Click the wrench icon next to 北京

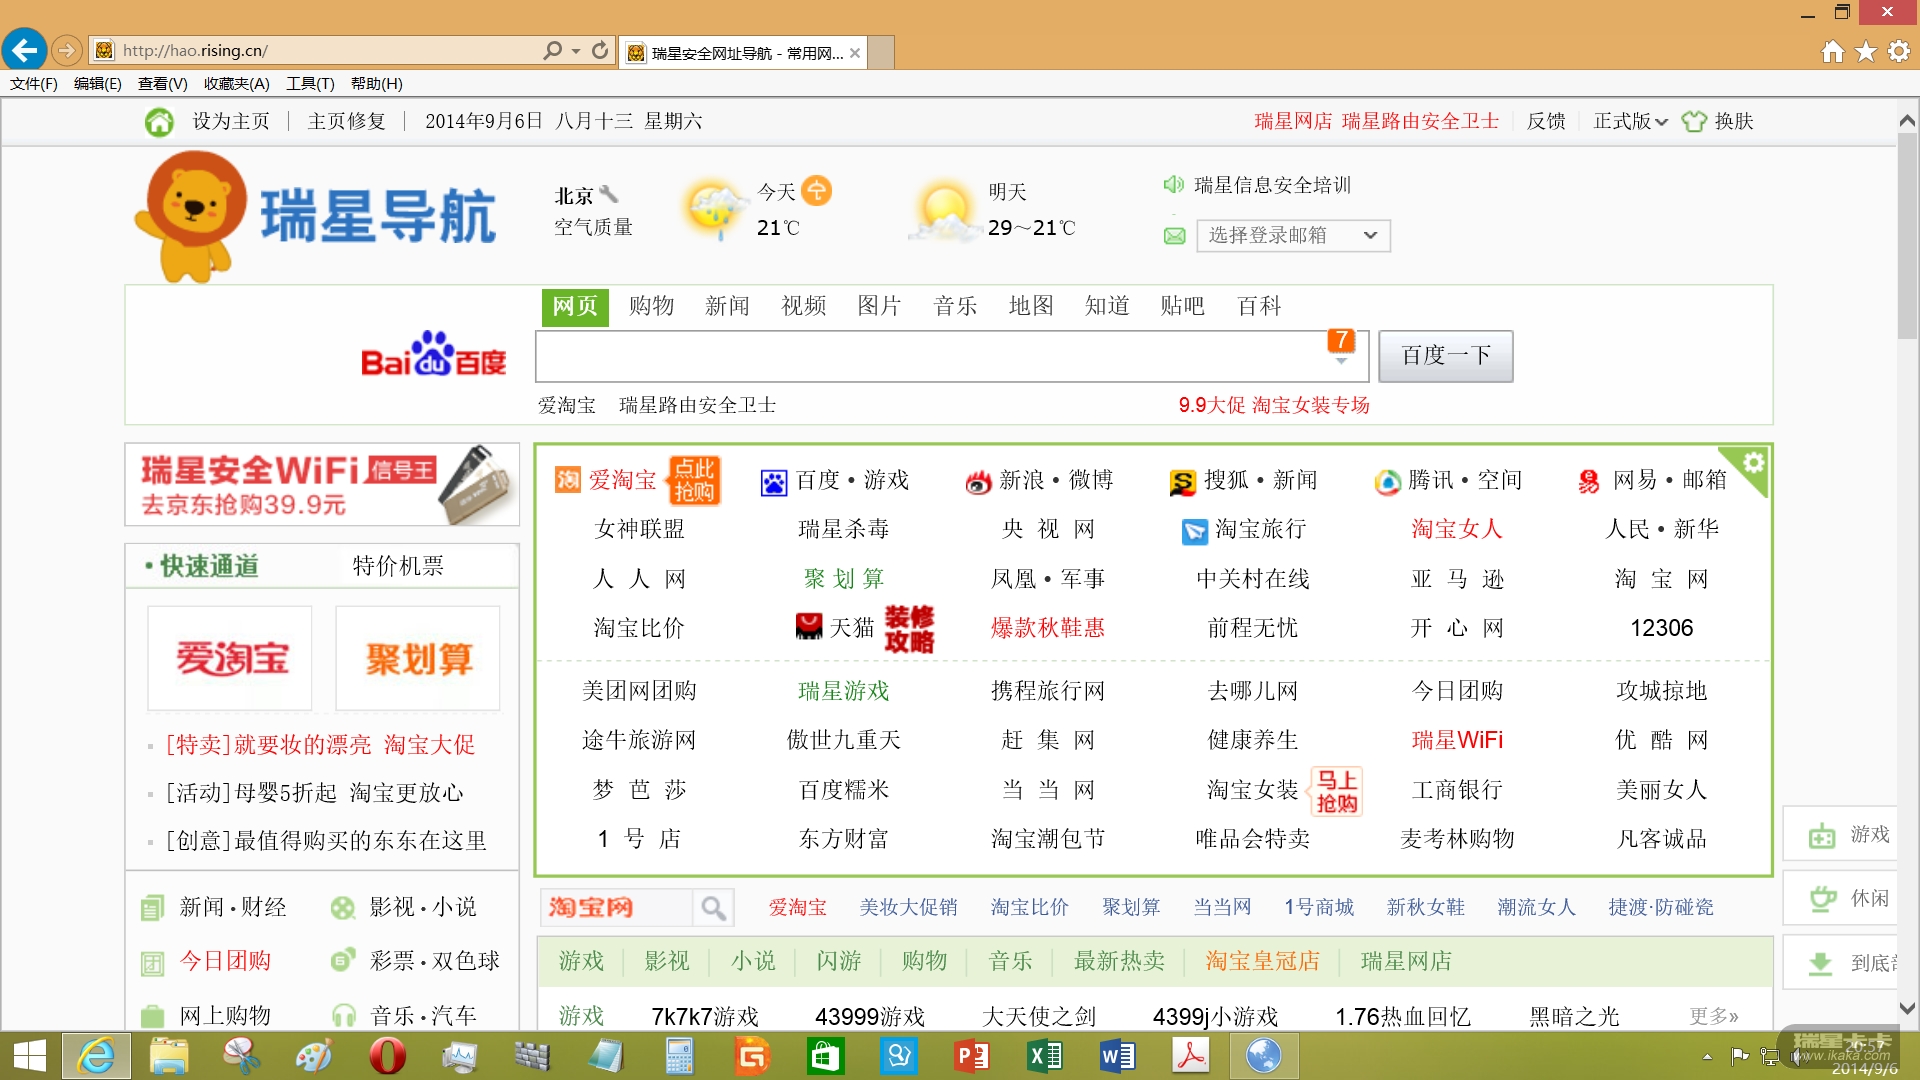pyautogui.click(x=608, y=195)
